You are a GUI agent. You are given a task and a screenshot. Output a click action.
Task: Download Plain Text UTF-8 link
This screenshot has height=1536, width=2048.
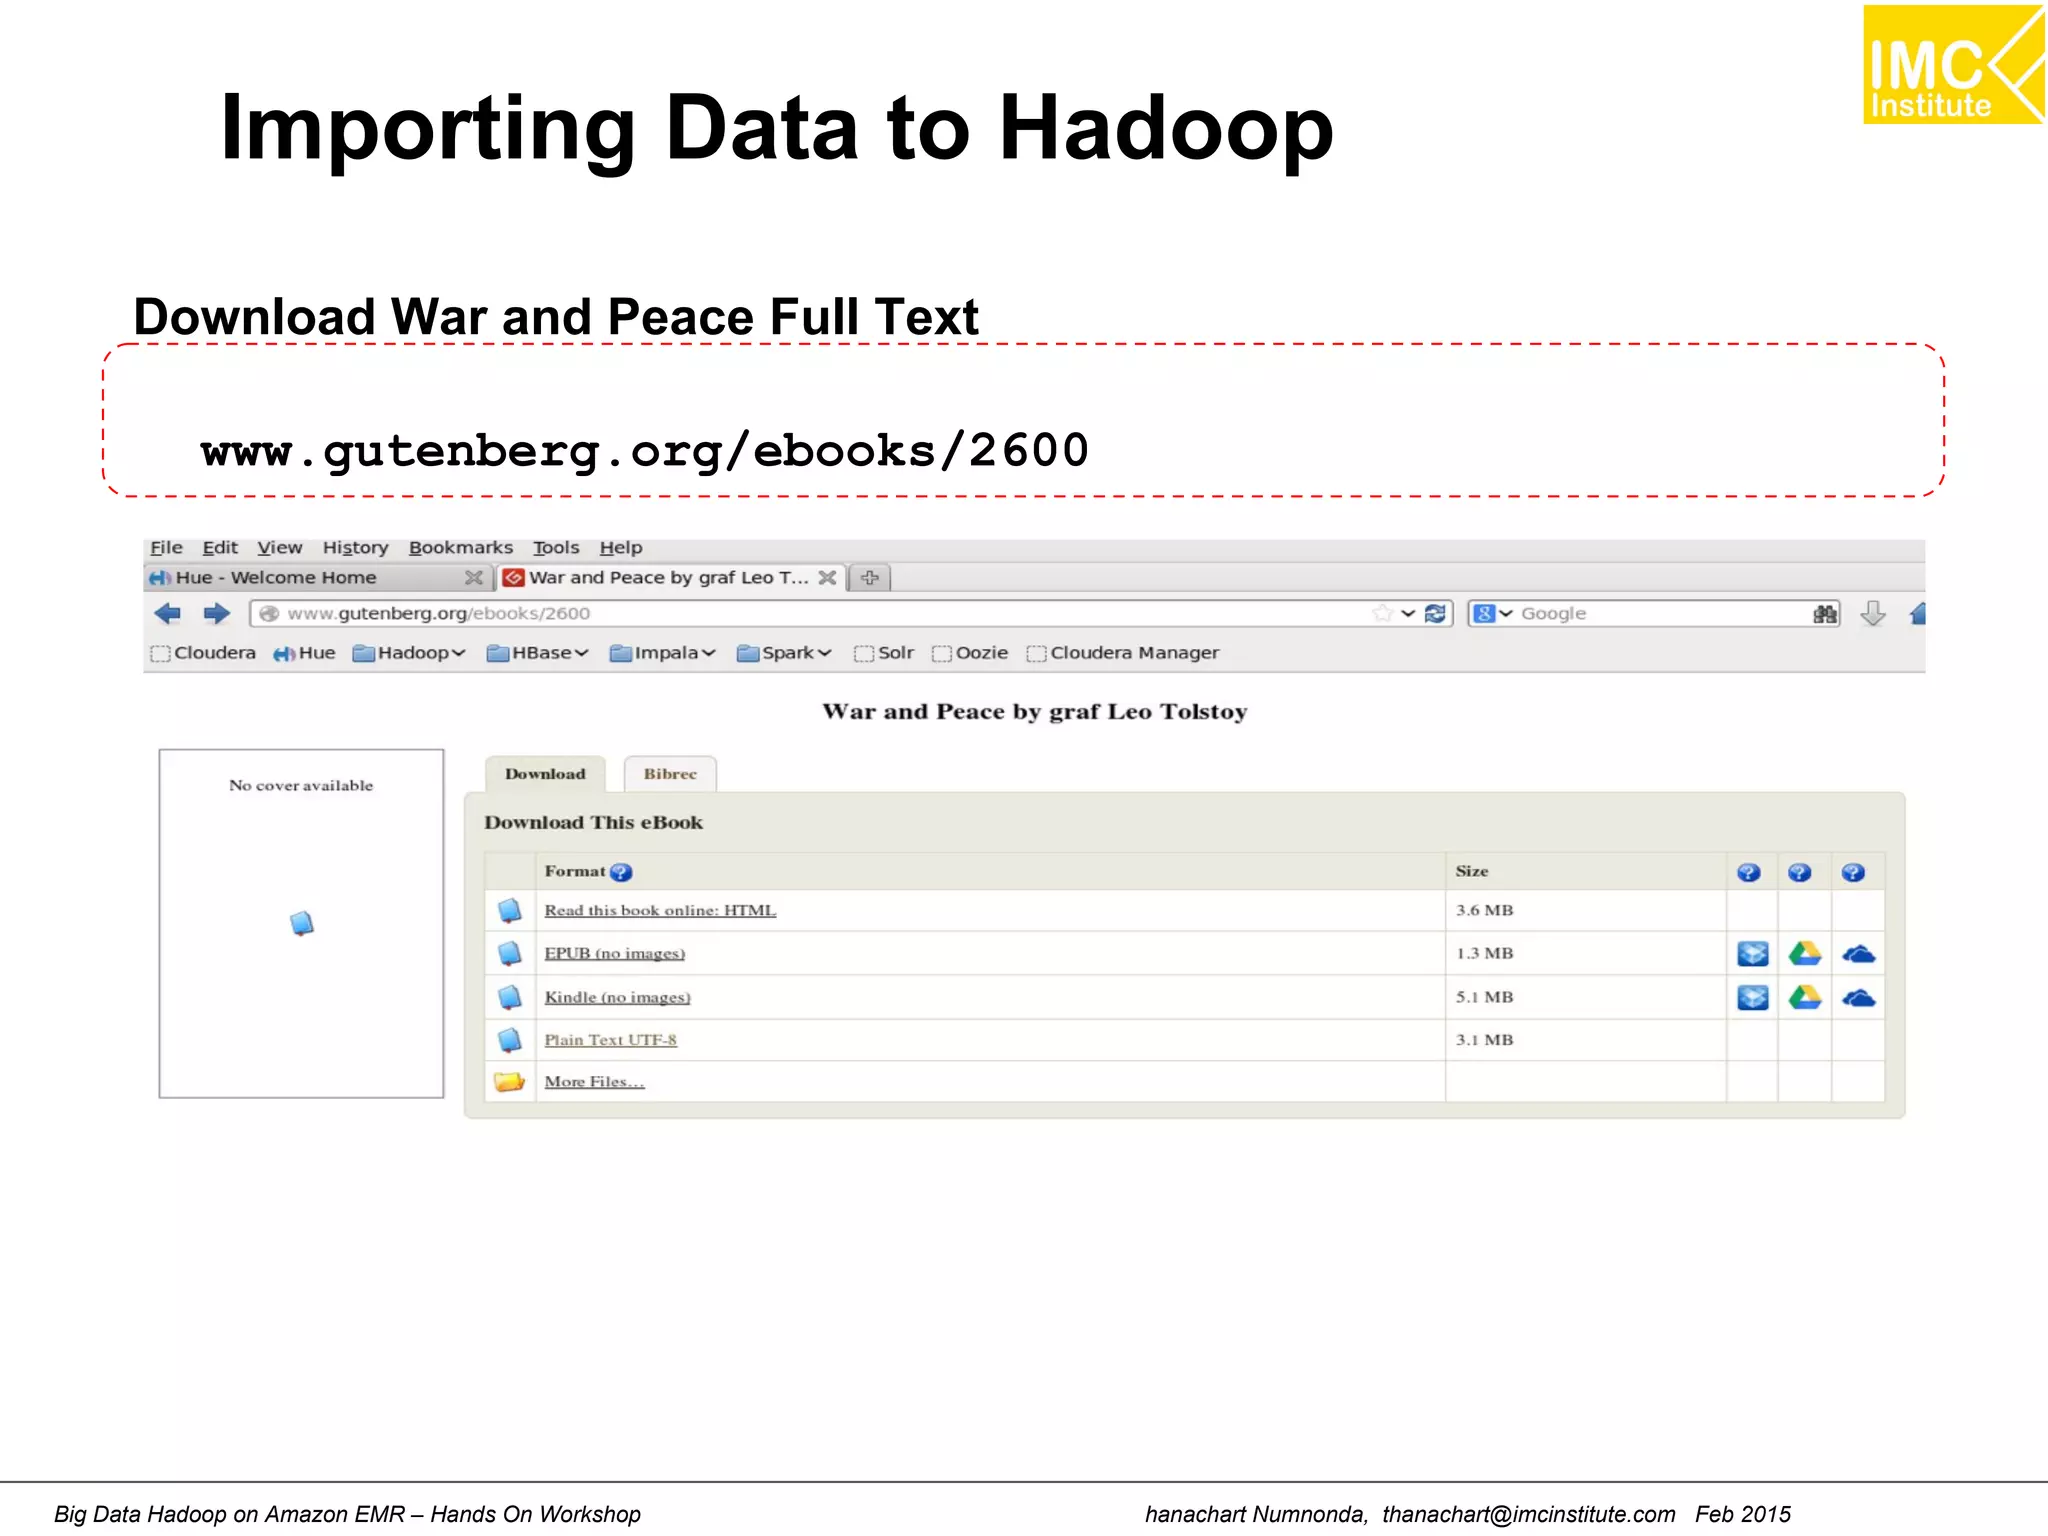(x=610, y=1040)
